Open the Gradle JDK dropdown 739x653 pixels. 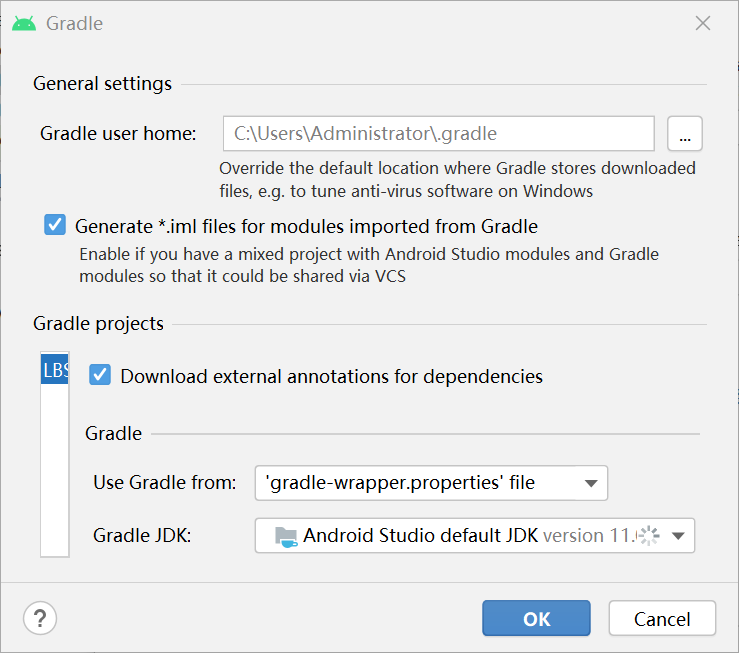(x=475, y=536)
